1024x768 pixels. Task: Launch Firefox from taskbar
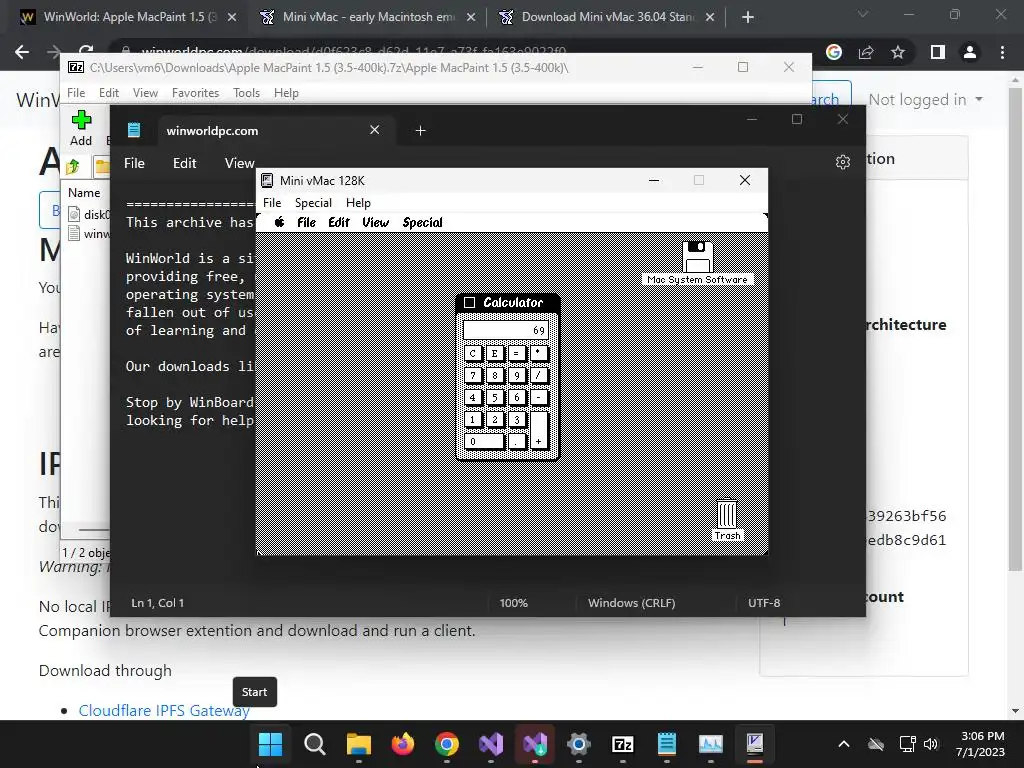click(402, 744)
